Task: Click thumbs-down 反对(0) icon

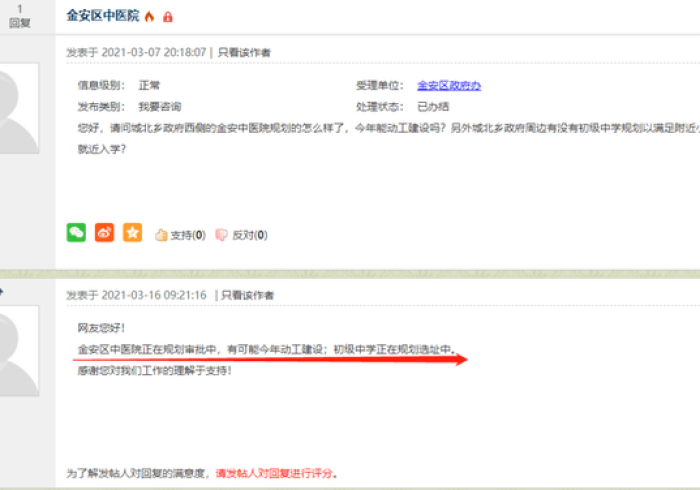Action: click(221, 235)
